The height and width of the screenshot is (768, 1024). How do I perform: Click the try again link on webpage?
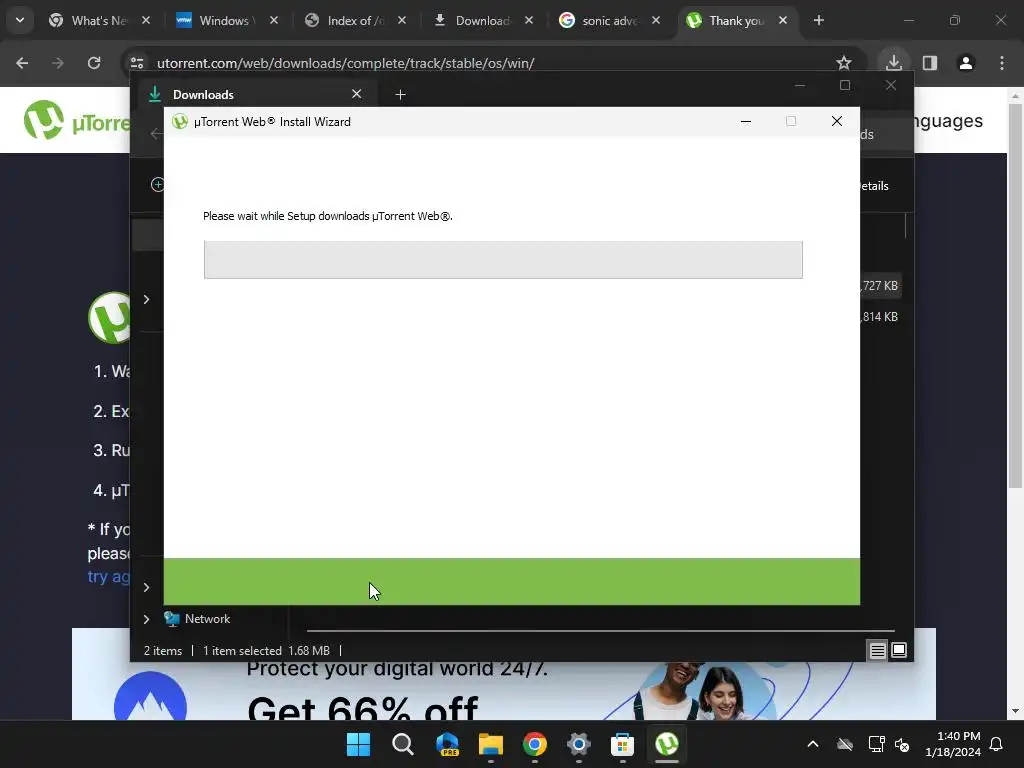point(109,577)
